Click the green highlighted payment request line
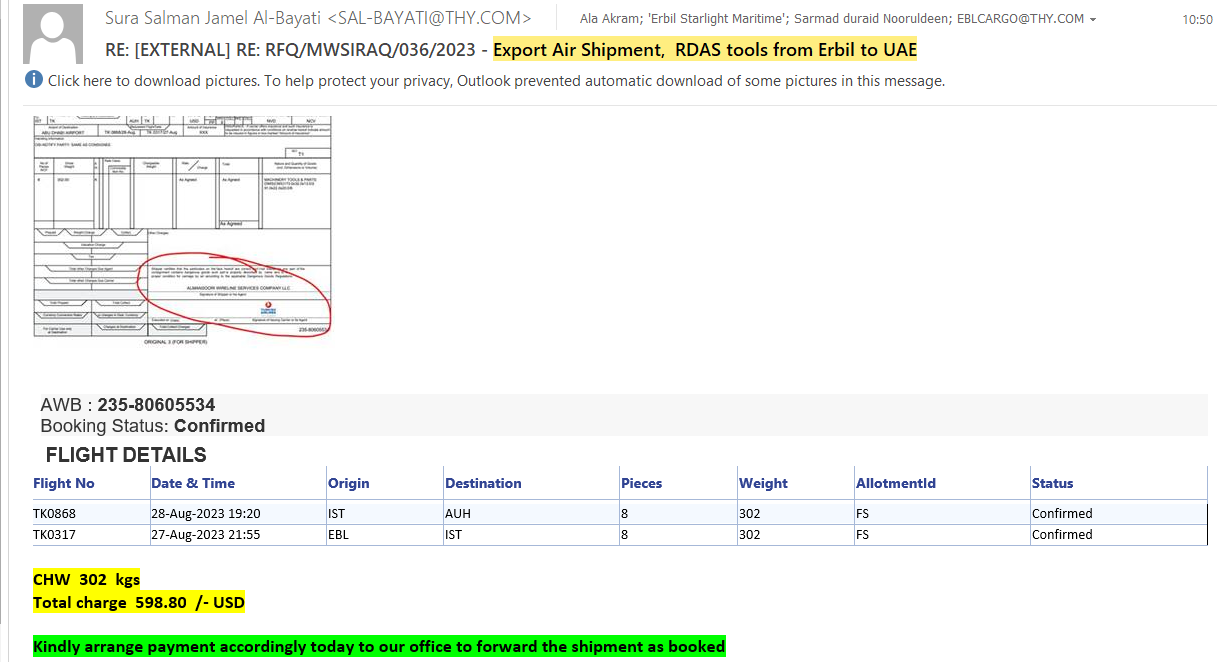Image resolution: width=1217 pixels, height=662 pixels. click(379, 646)
